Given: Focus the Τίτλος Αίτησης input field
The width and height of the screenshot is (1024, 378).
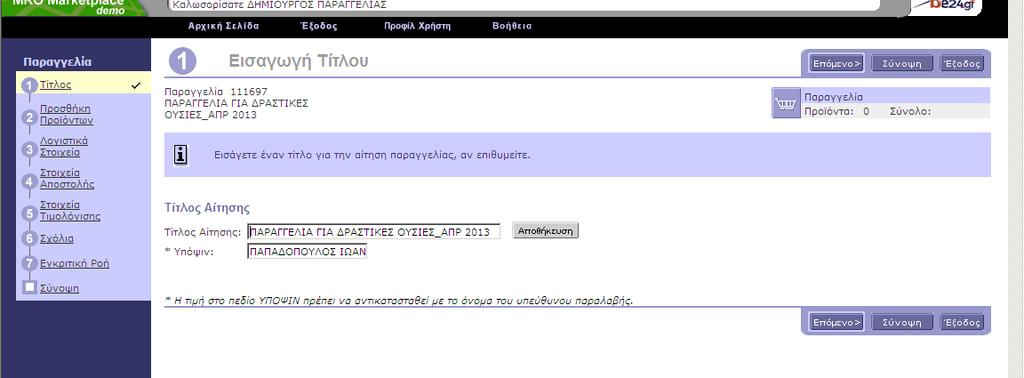Looking at the screenshot, I should tap(374, 232).
